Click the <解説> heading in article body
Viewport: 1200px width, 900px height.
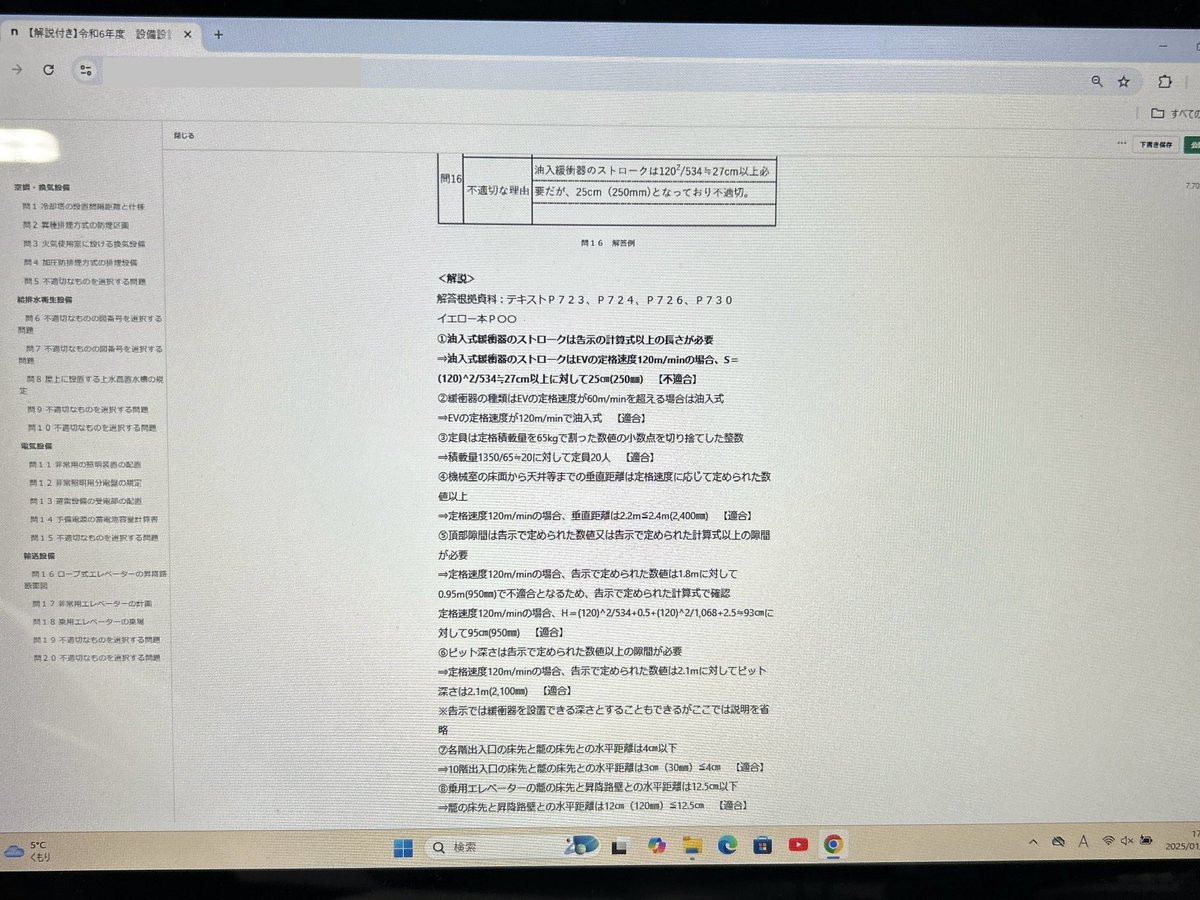[x=456, y=279]
